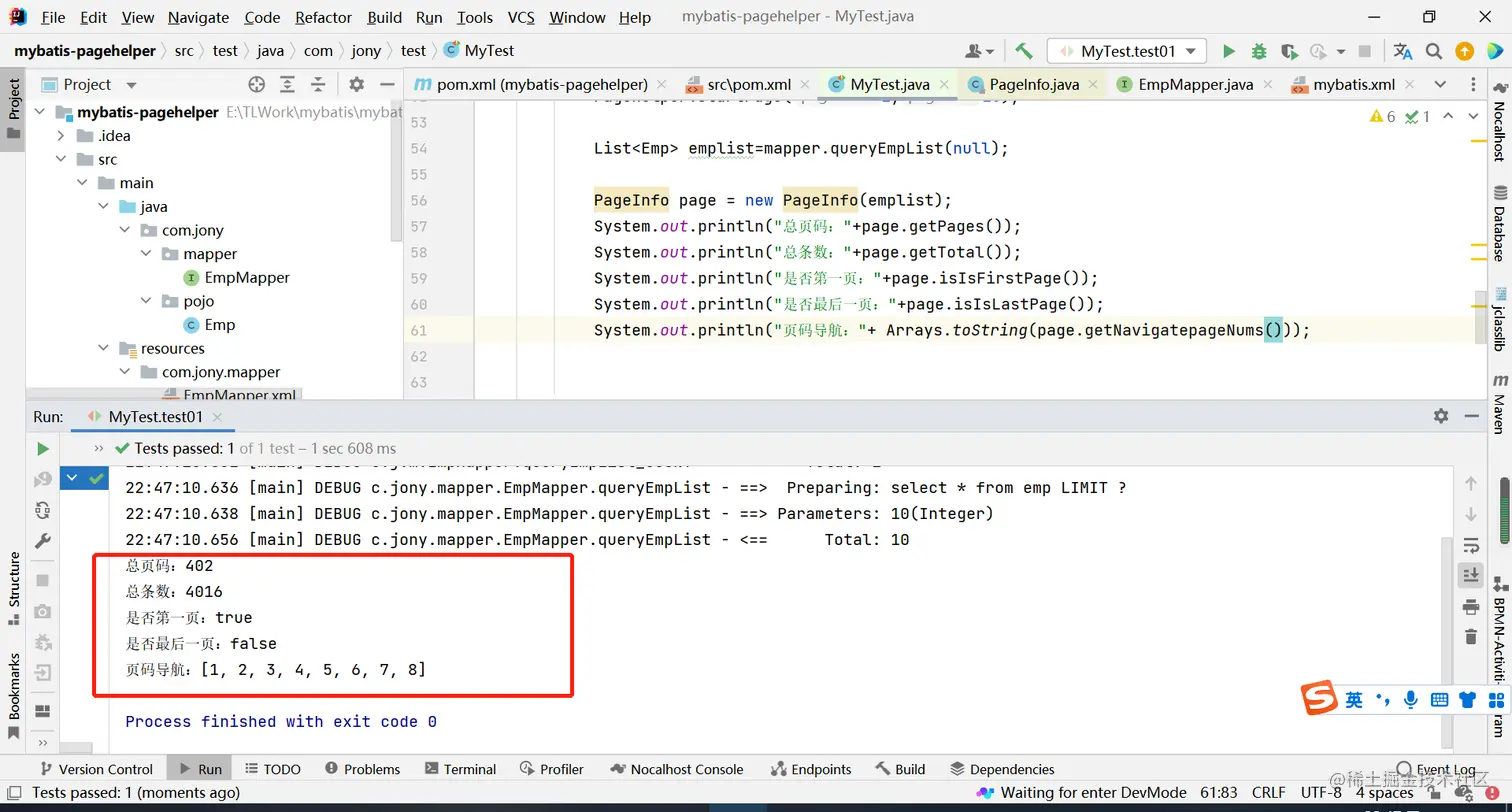Collapse the resources folder

pos(104,348)
